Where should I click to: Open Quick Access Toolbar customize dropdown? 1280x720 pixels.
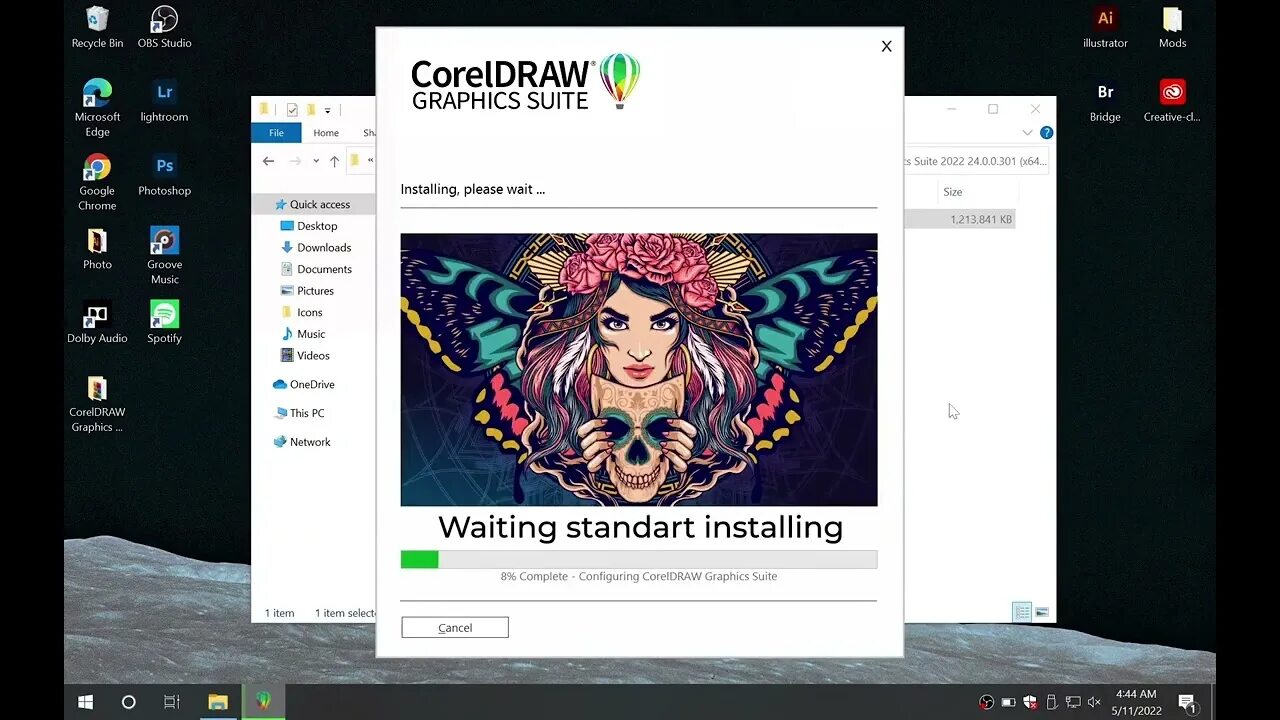coord(327,110)
